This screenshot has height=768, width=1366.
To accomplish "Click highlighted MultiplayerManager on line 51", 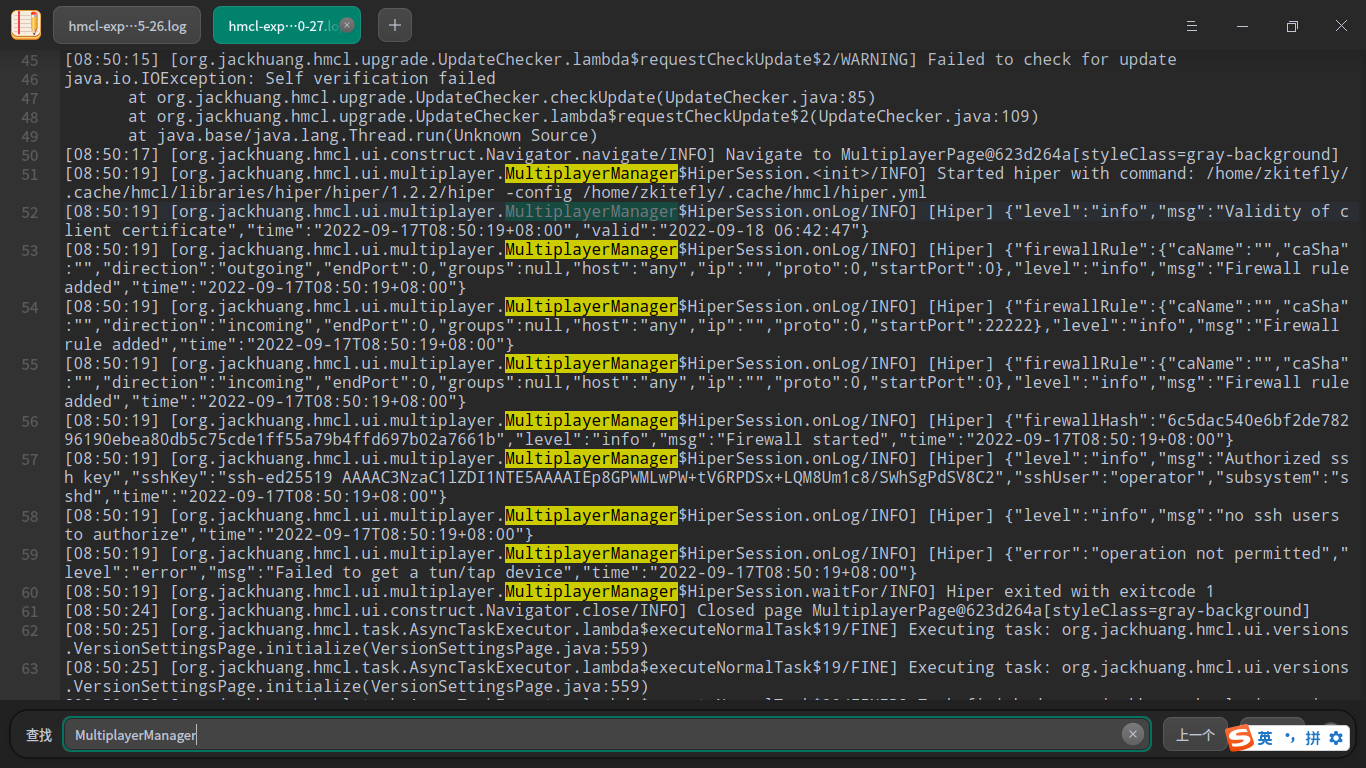I will point(591,174).
